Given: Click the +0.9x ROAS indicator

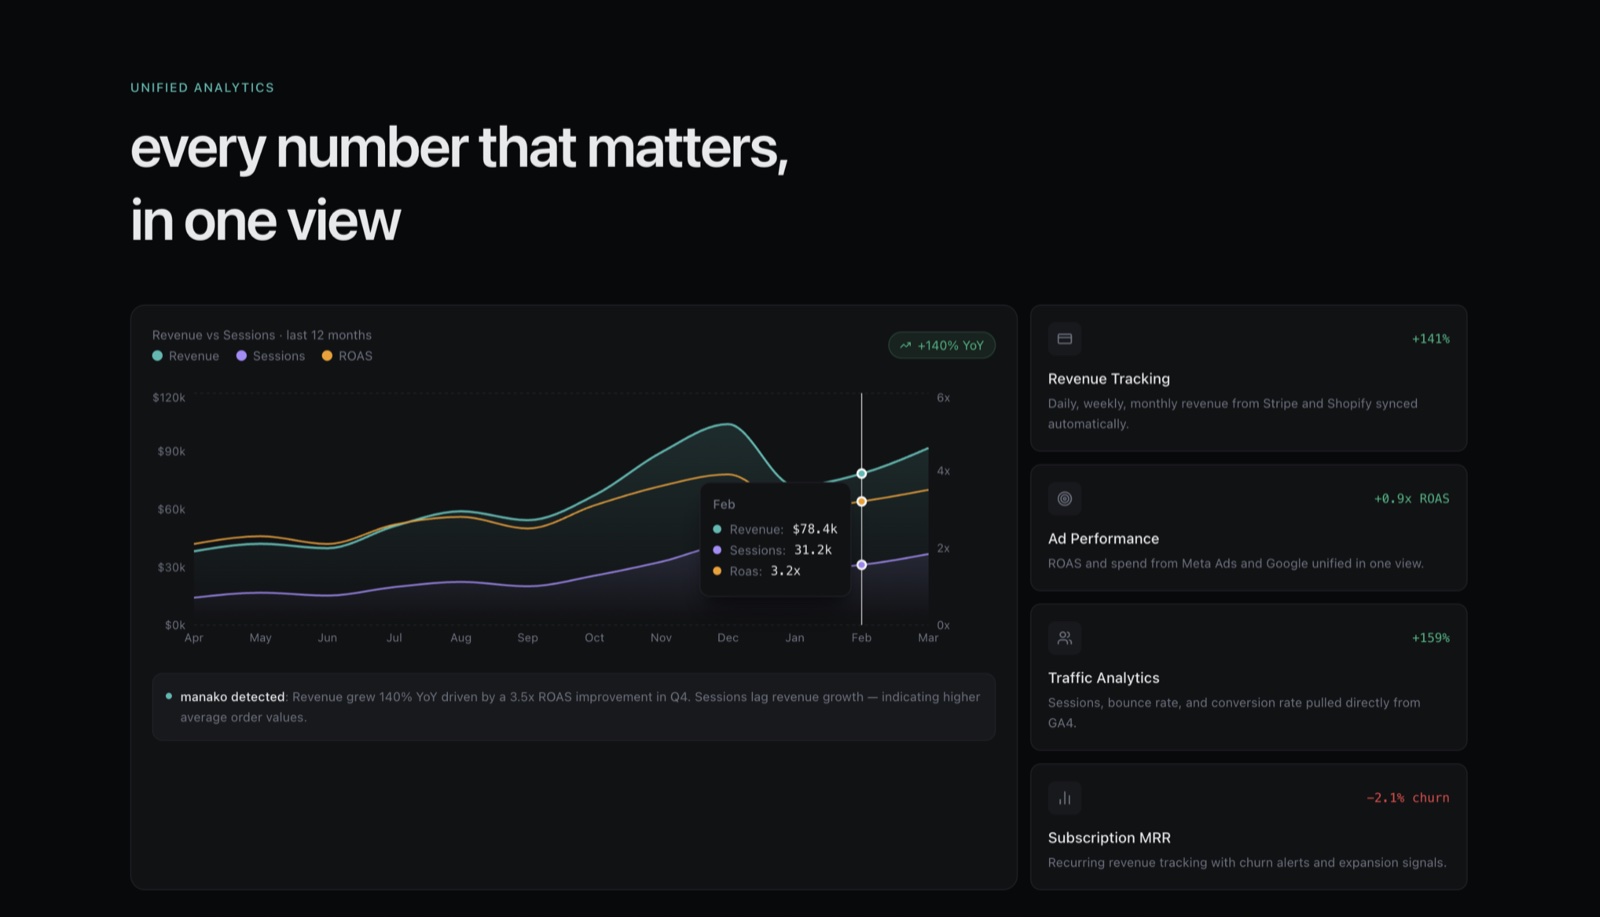Looking at the screenshot, I should tap(1412, 499).
